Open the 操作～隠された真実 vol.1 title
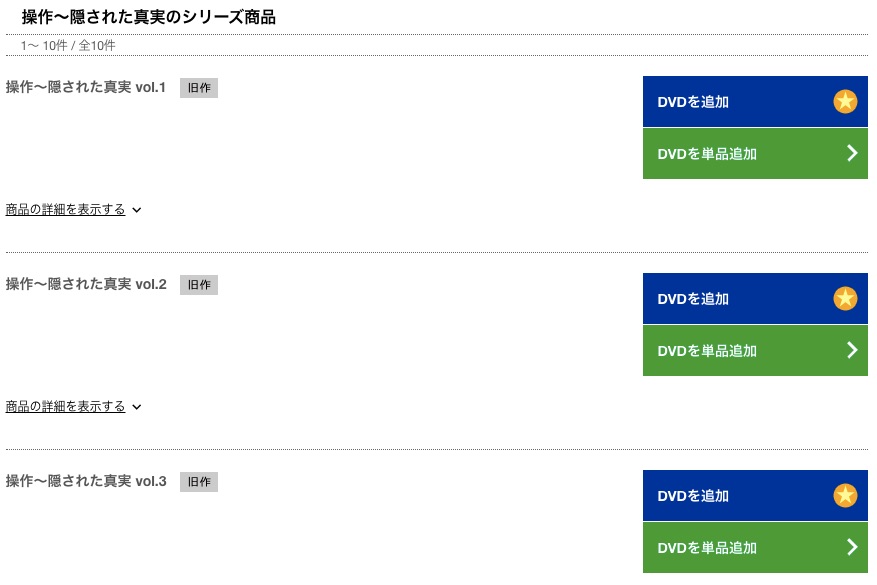 [x=86, y=87]
